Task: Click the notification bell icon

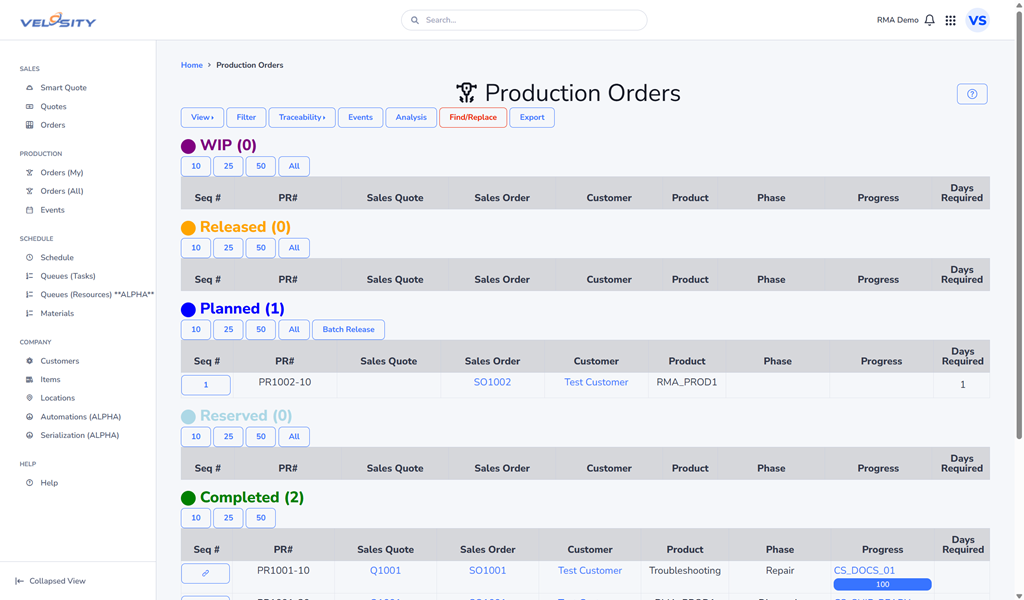Action: [929, 20]
